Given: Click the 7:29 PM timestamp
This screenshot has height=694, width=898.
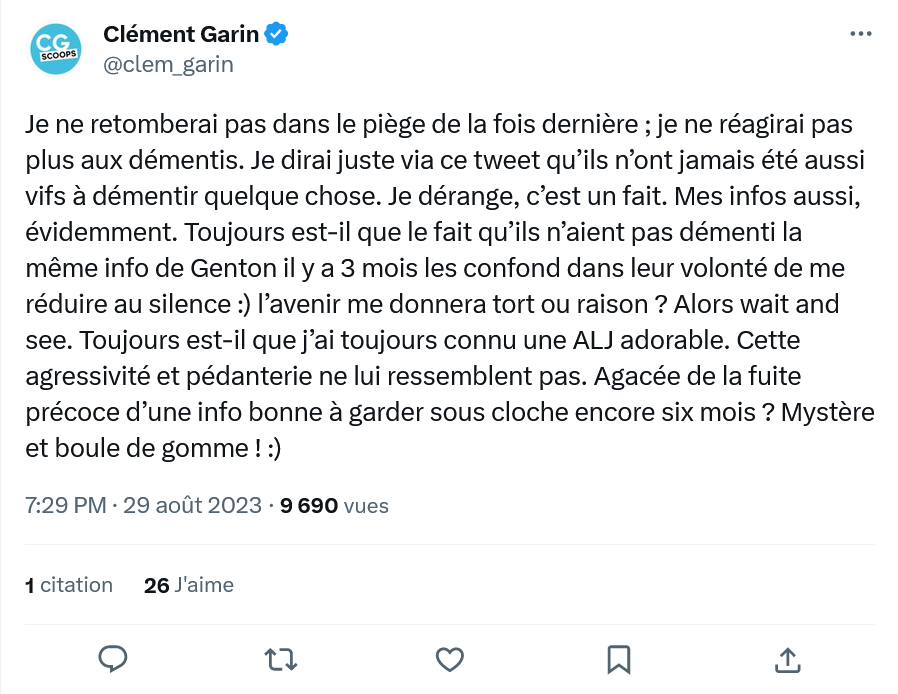Looking at the screenshot, I should pos(65,506).
